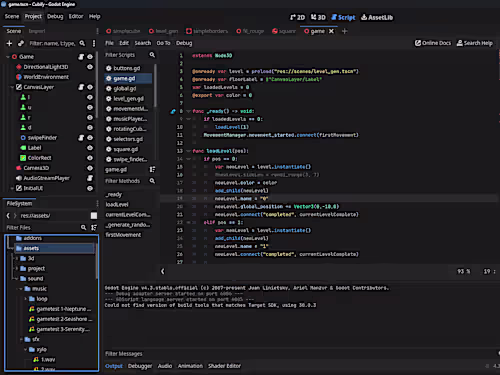Screen dimensions: 500x375
Task: Click the scripts list vertical scrollbar
Action: point(155,85)
